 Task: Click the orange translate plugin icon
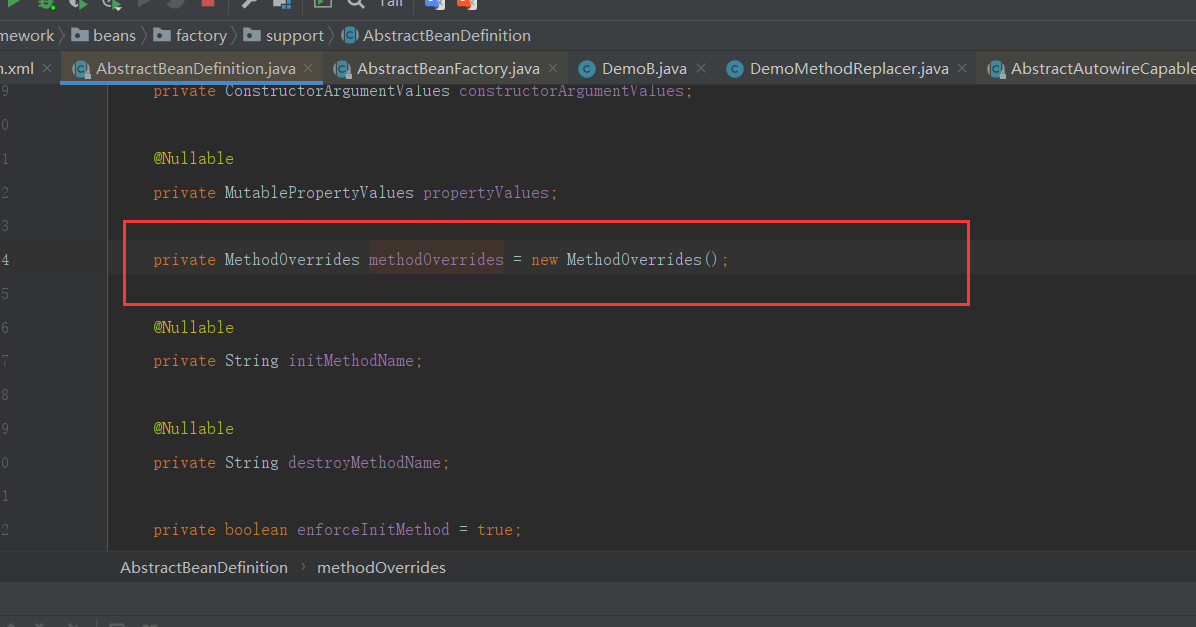pyautogui.click(x=467, y=3)
